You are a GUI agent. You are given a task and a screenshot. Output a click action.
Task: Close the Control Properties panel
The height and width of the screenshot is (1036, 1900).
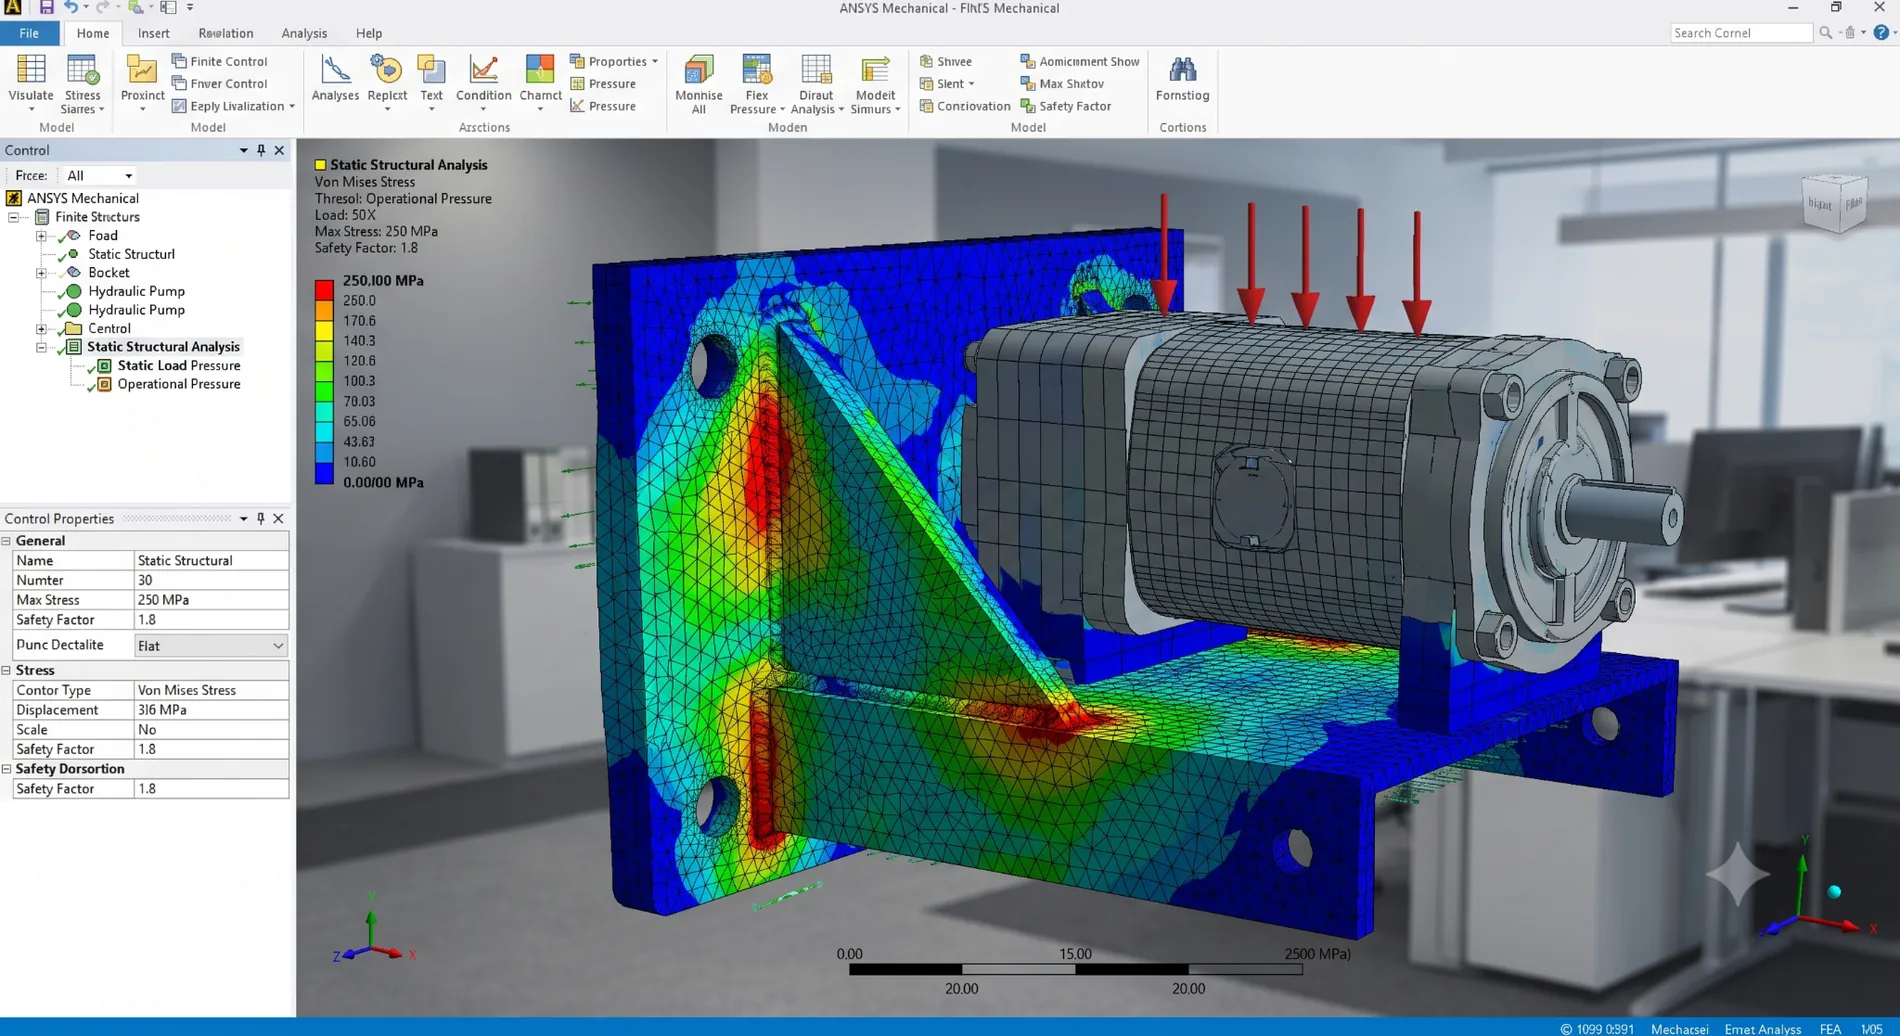[279, 518]
